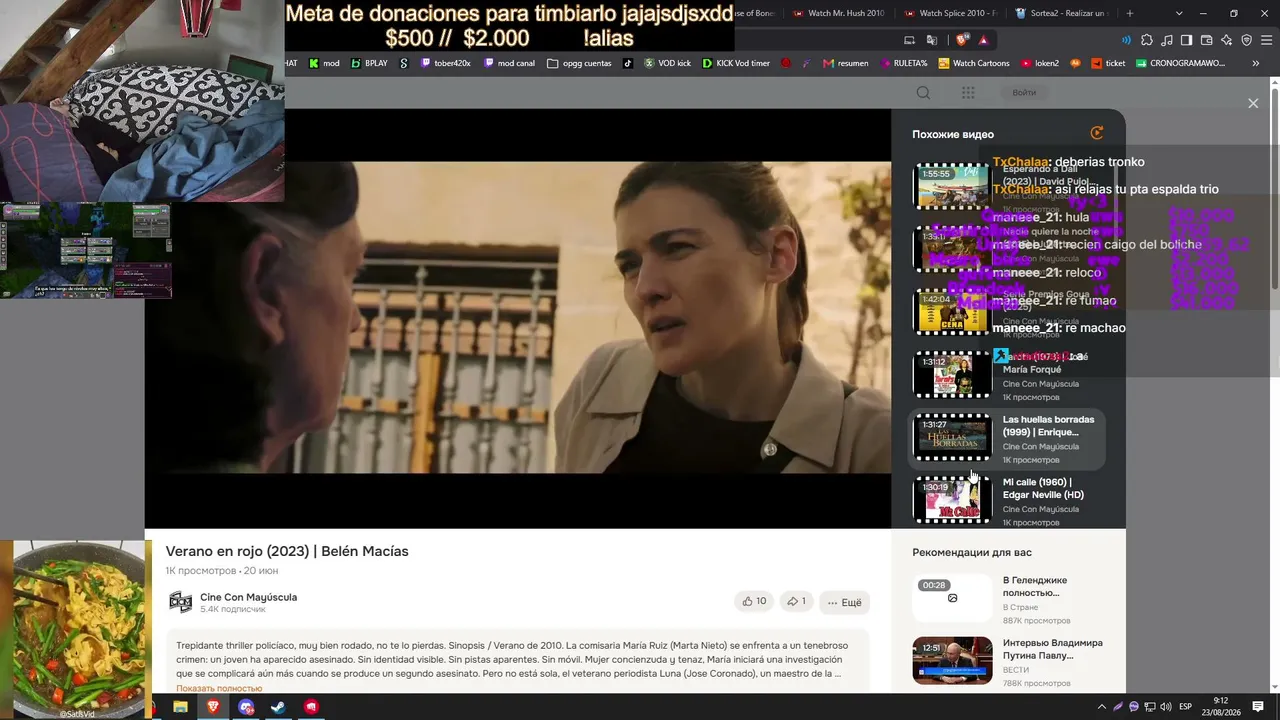Open the Mi calle (1960) Edgar Neville title
This screenshot has height=720, width=1280.
[1043, 488]
